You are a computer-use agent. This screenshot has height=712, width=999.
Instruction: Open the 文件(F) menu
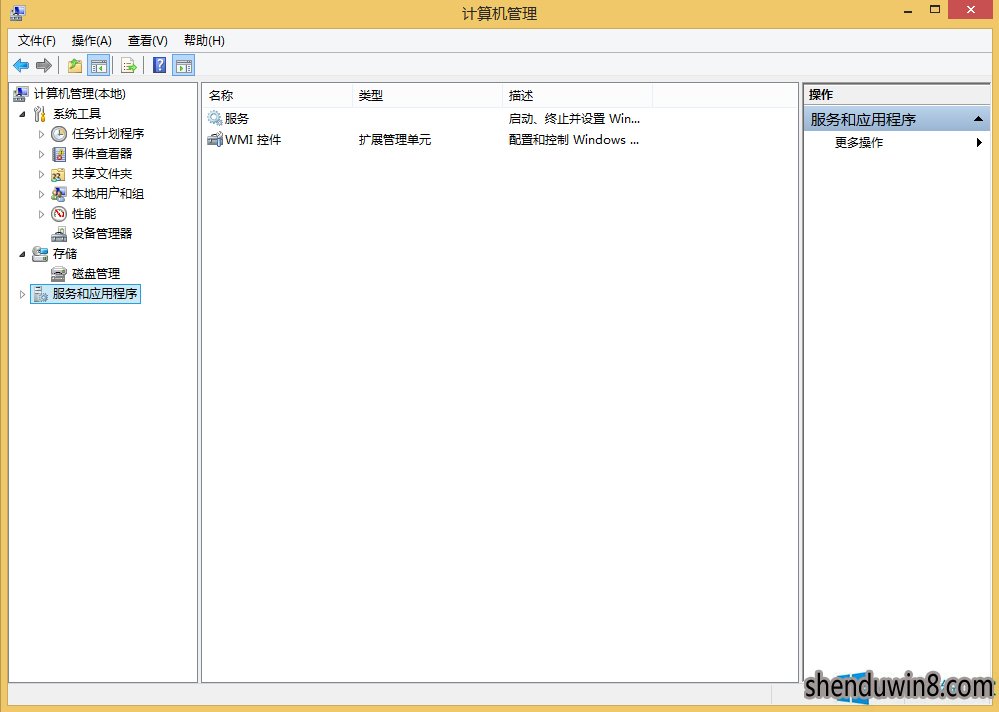[36, 41]
